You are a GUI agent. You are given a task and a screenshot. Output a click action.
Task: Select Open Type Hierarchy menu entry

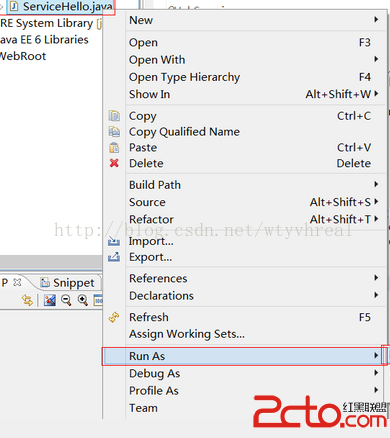tap(244, 77)
